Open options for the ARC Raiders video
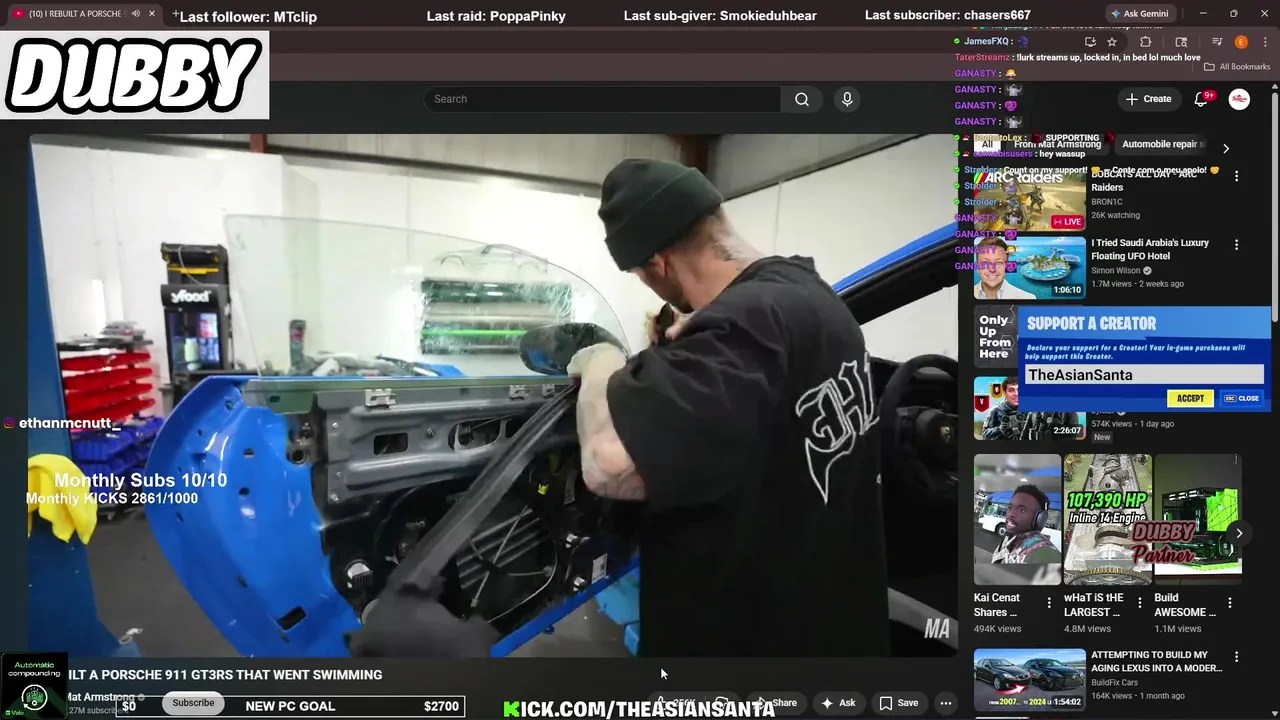 pyautogui.click(x=1236, y=176)
